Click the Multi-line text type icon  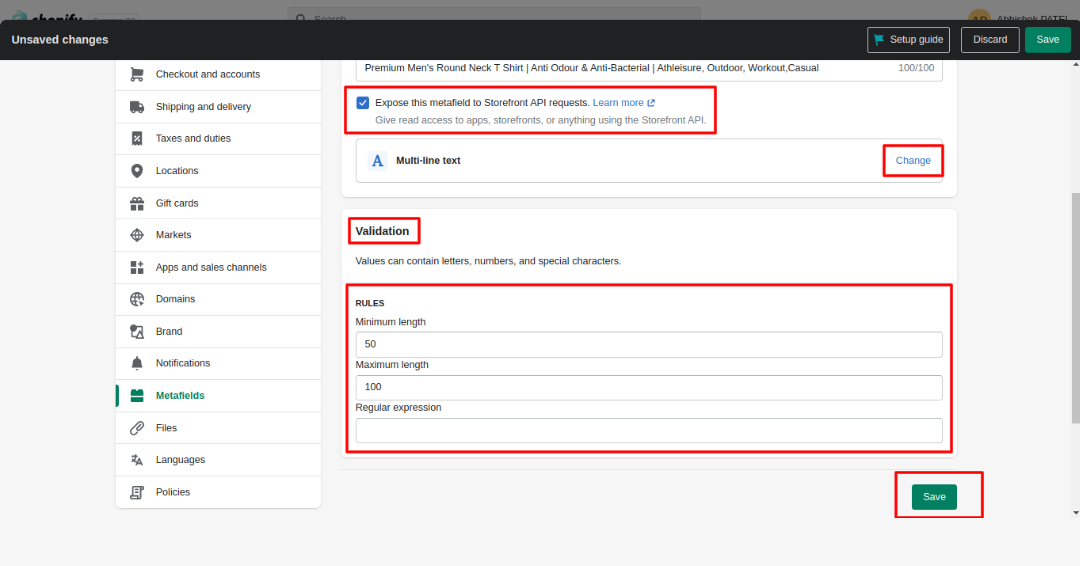pos(377,160)
